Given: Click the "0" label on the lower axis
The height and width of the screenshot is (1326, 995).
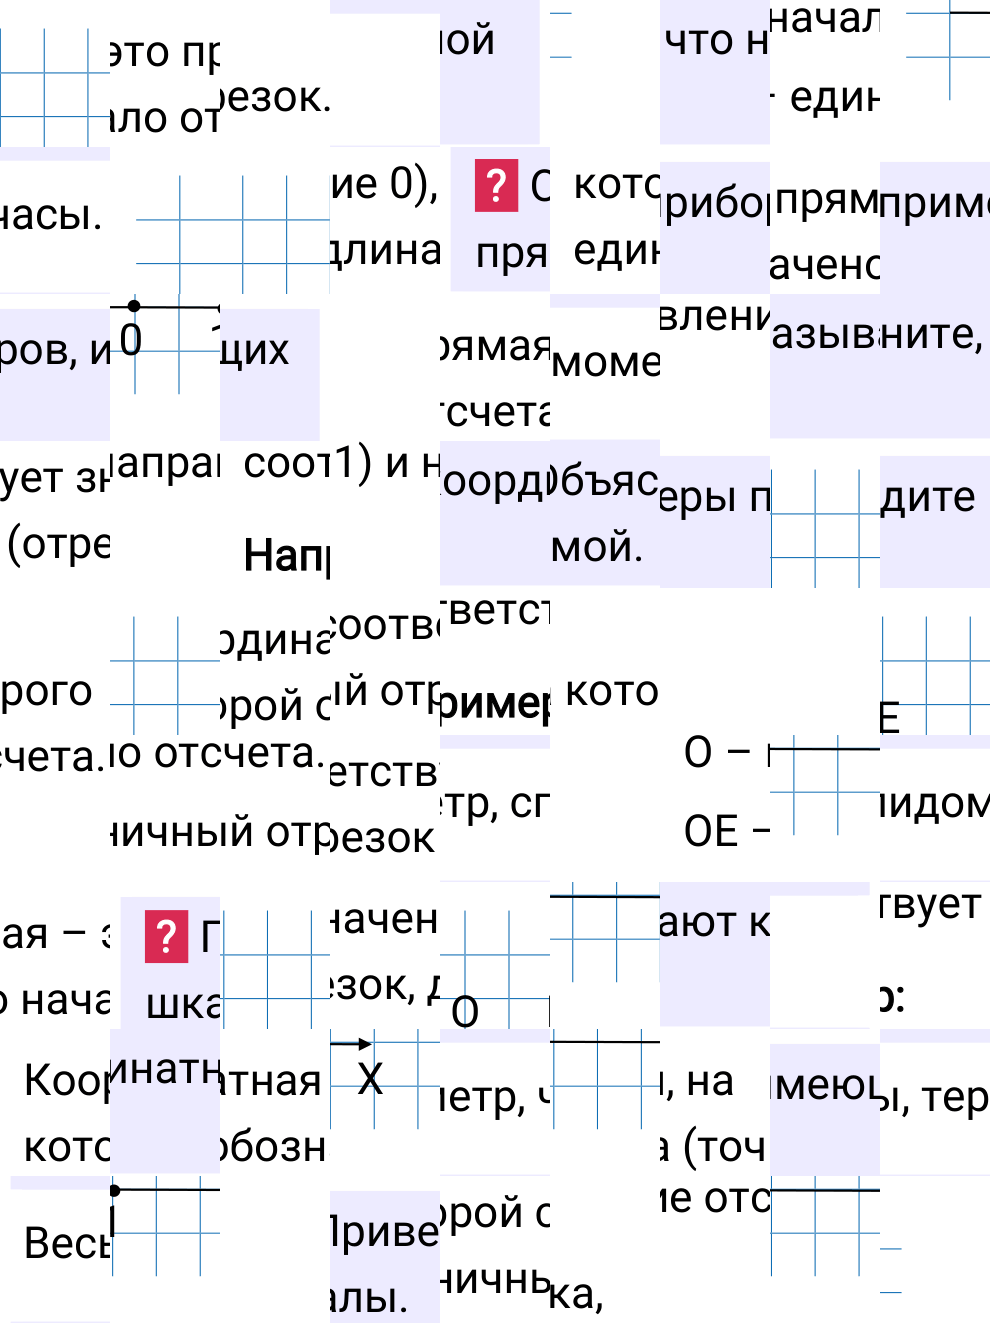Looking at the screenshot, I should point(467,1010).
